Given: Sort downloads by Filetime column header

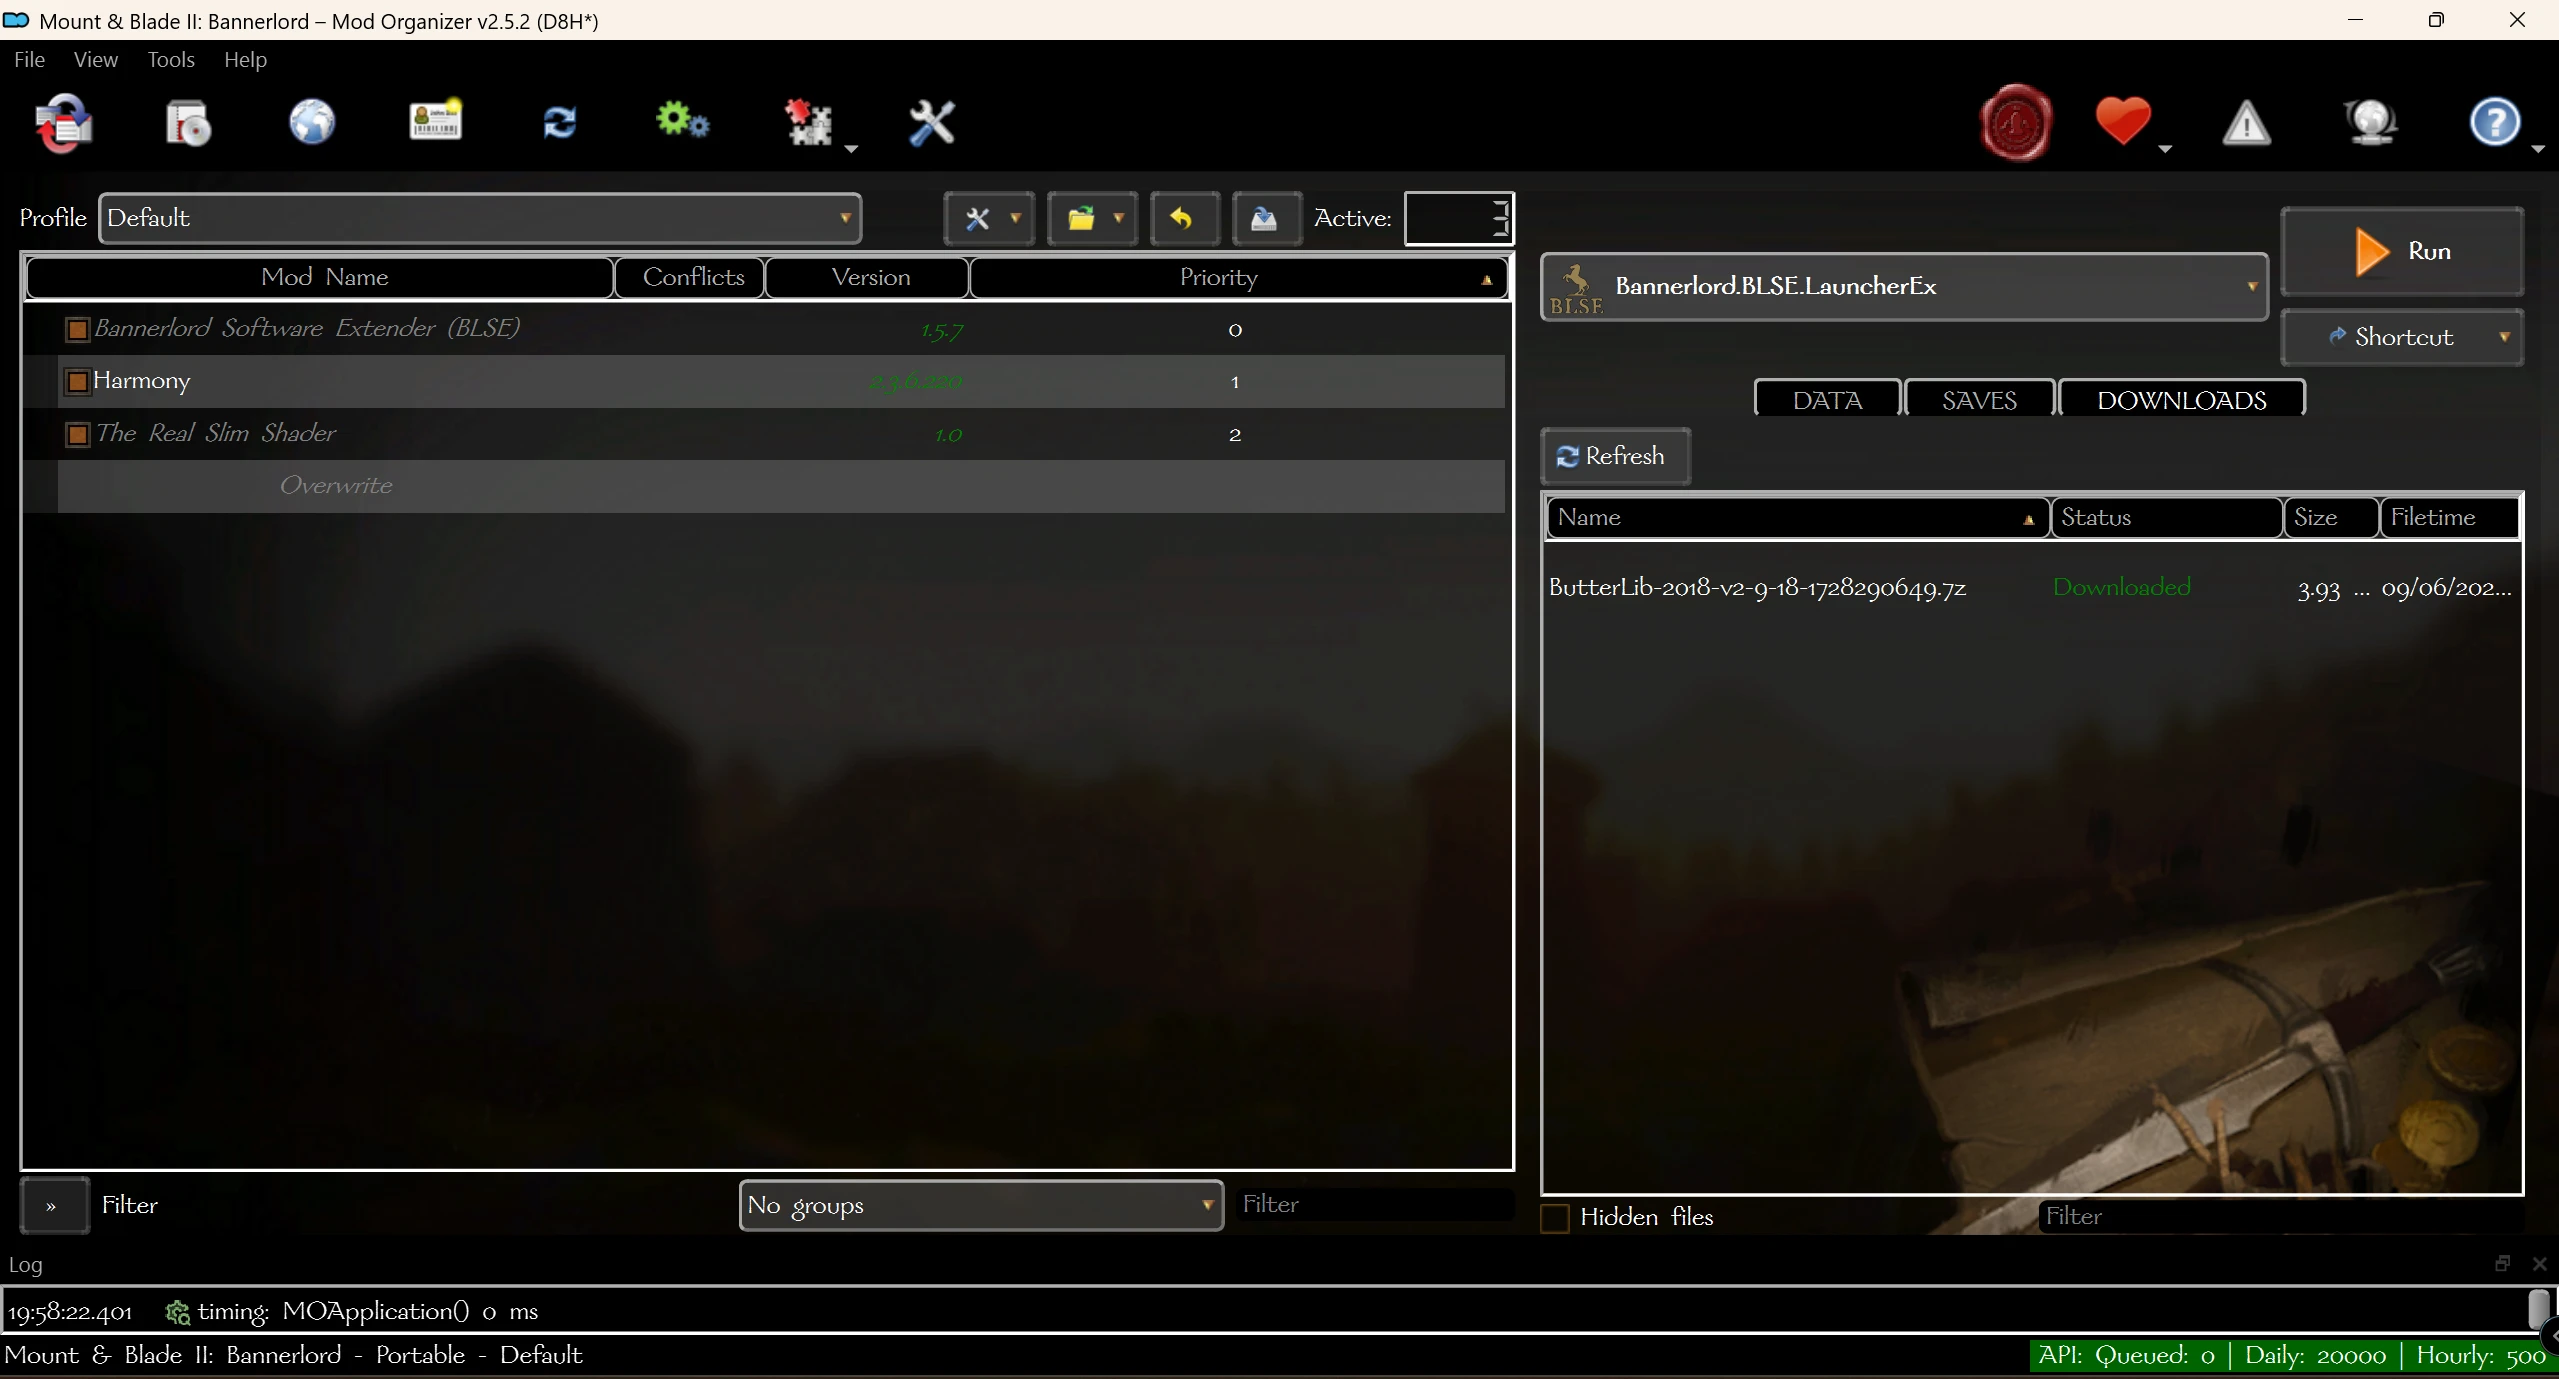Looking at the screenshot, I should 2450,518.
